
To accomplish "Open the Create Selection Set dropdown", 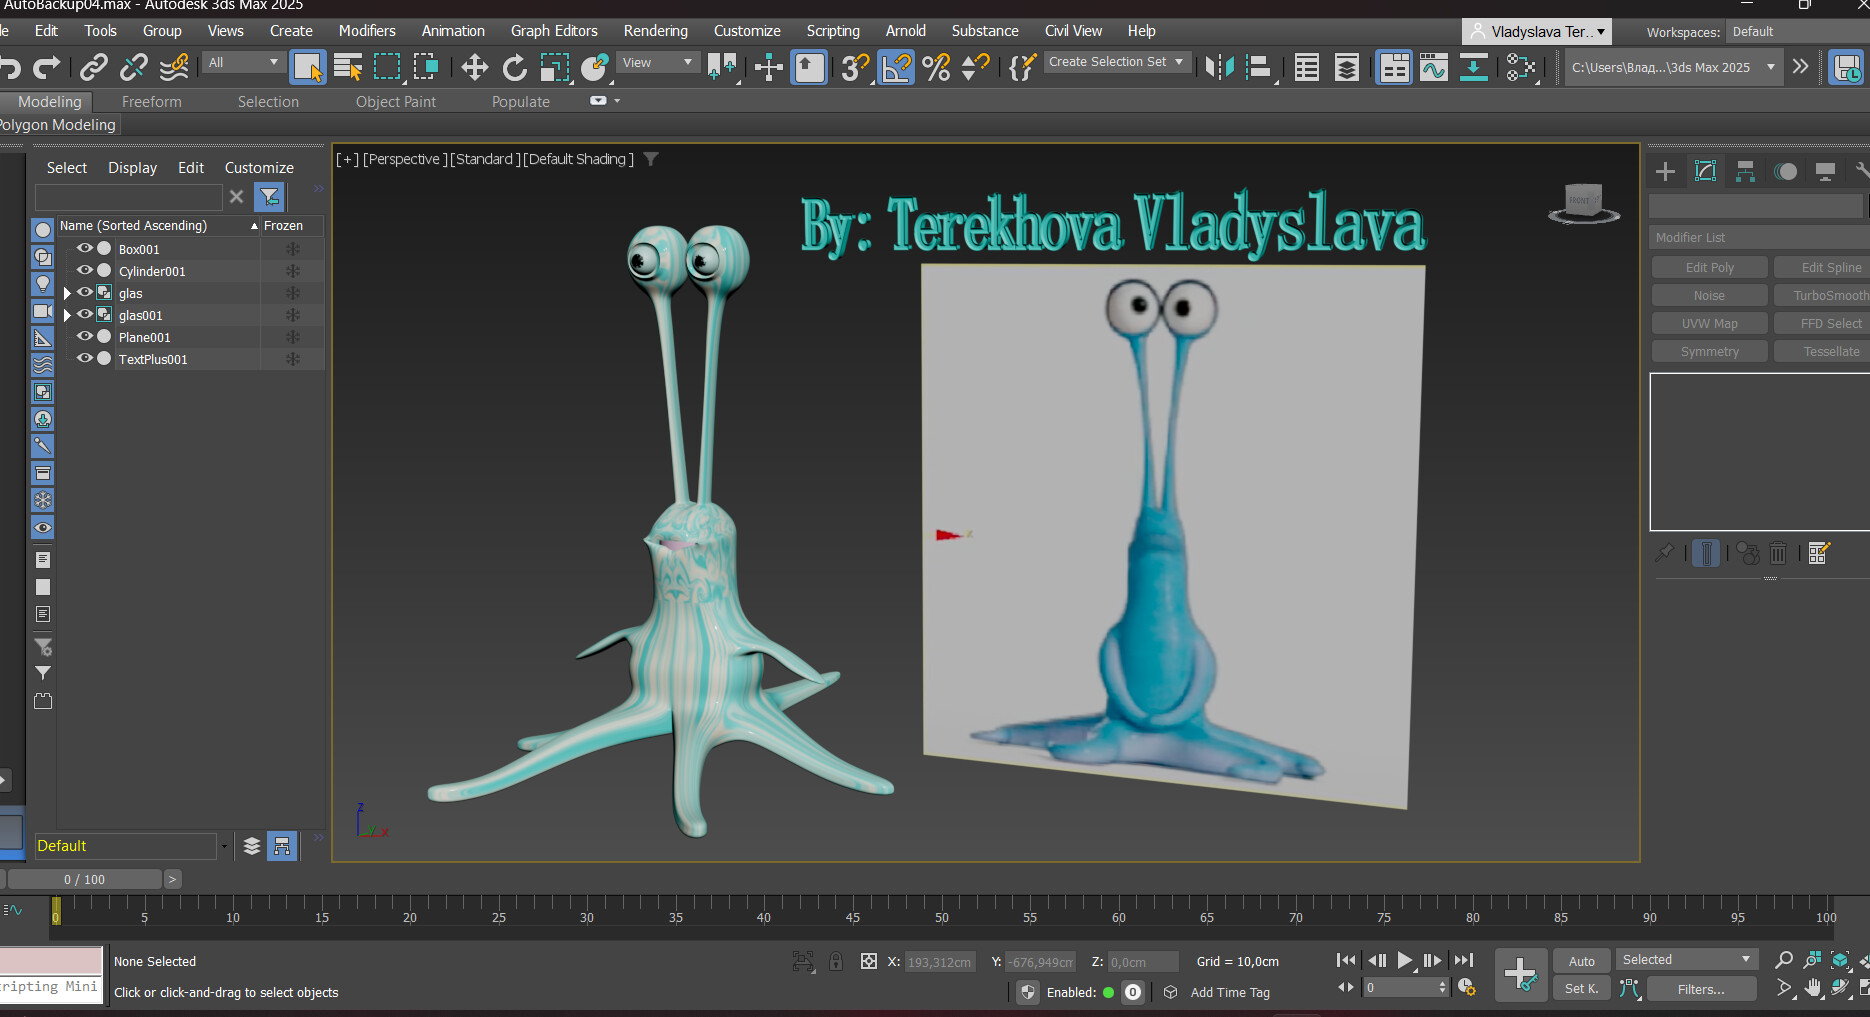I will [1116, 62].
